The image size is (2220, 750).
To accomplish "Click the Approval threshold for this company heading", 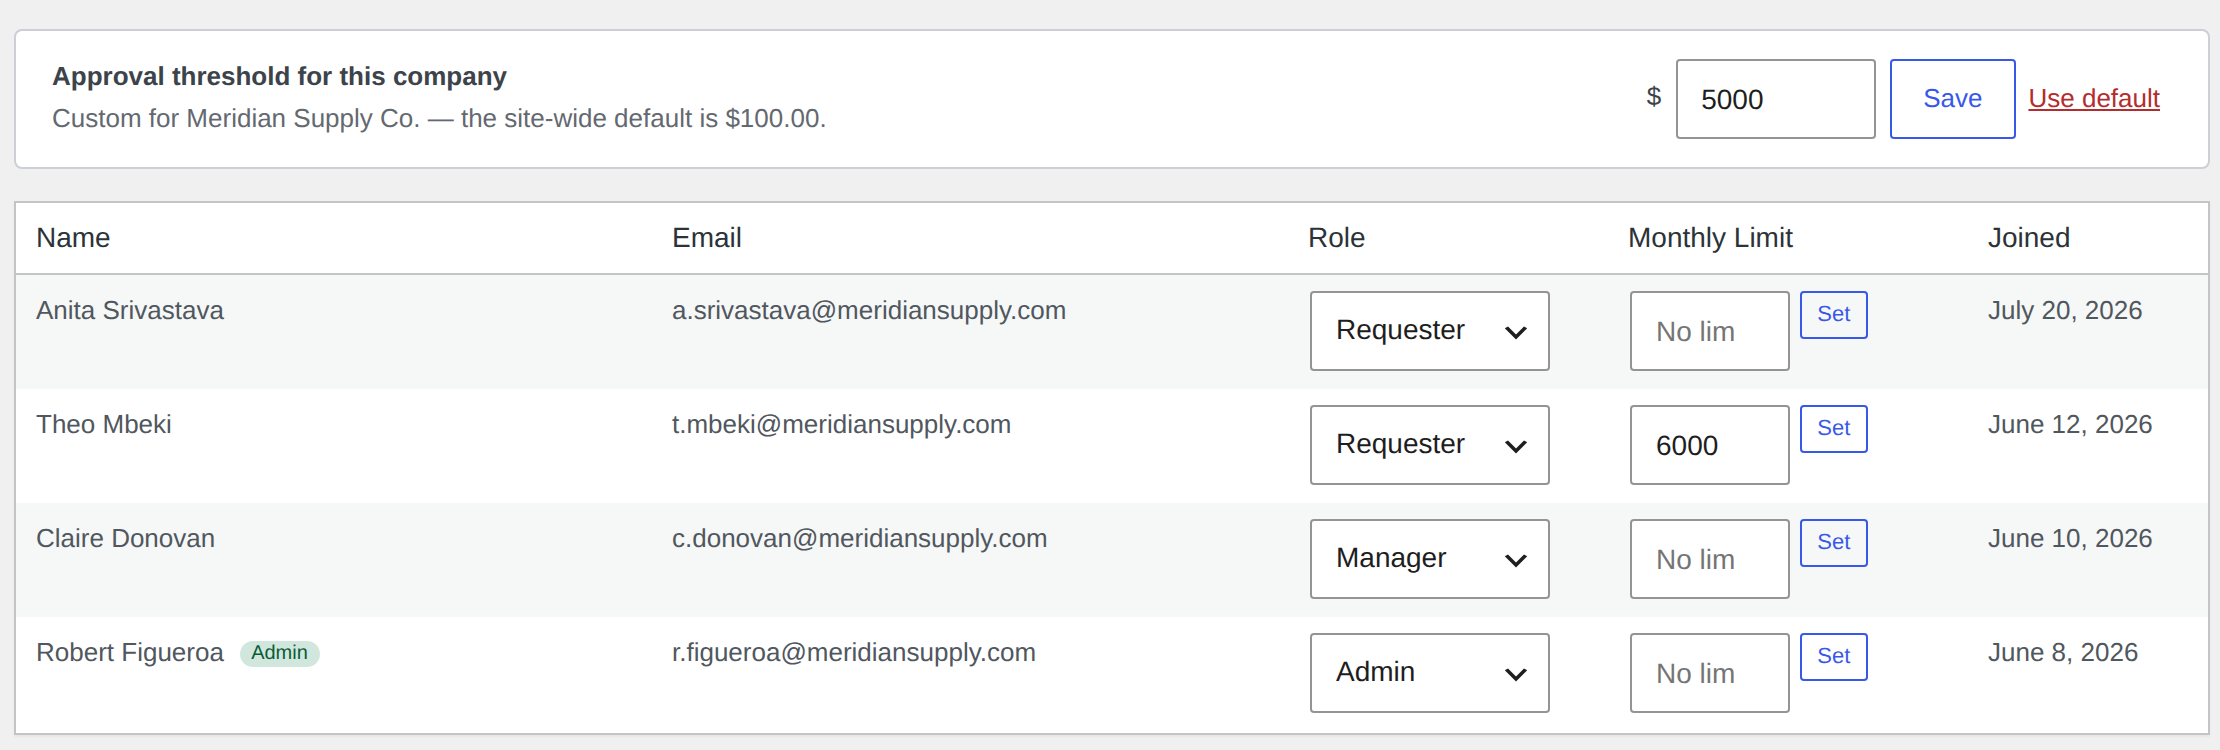I will pyautogui.click(x=279, y=77).
